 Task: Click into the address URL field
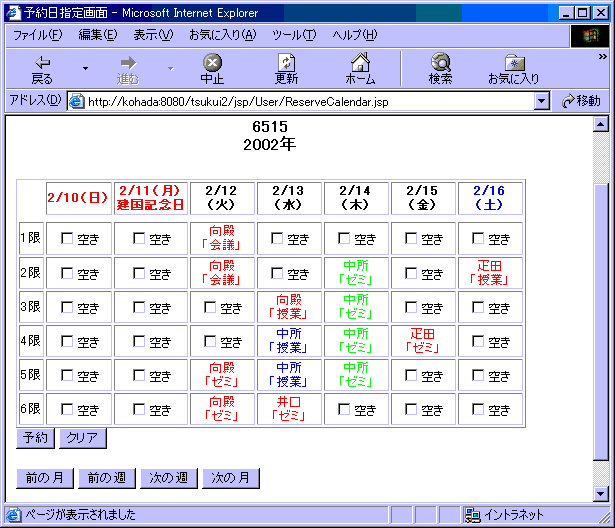point(300,101)
